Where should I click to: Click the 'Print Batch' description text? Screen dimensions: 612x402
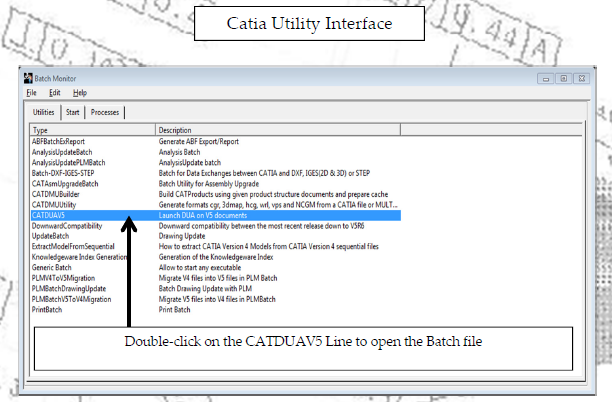tap(174, 310)
